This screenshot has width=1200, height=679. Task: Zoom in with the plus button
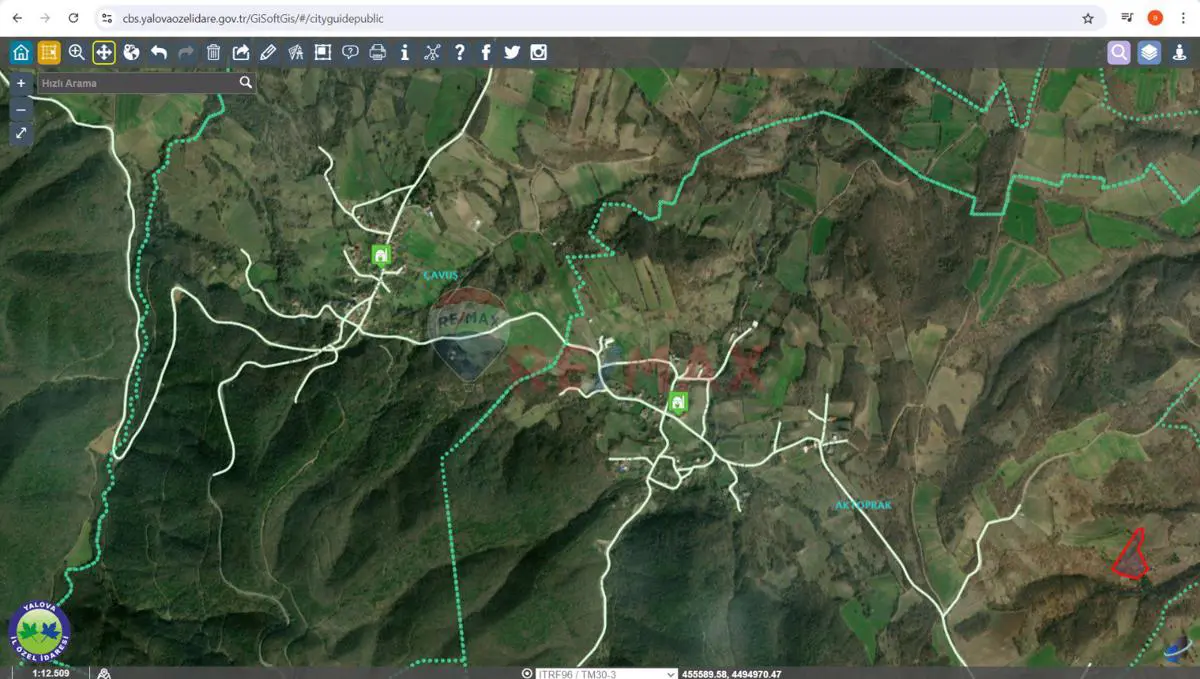pyautogui.click(x=21, y=84)
